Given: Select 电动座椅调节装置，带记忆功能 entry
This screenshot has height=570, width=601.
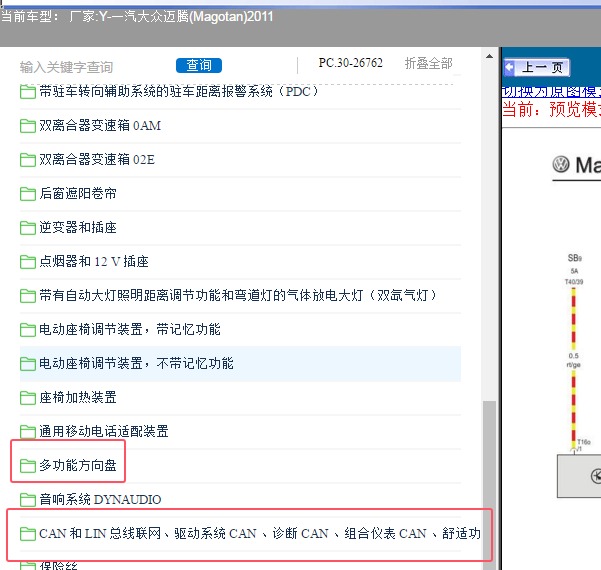Looking at the screenshot, I should (130, 330).
